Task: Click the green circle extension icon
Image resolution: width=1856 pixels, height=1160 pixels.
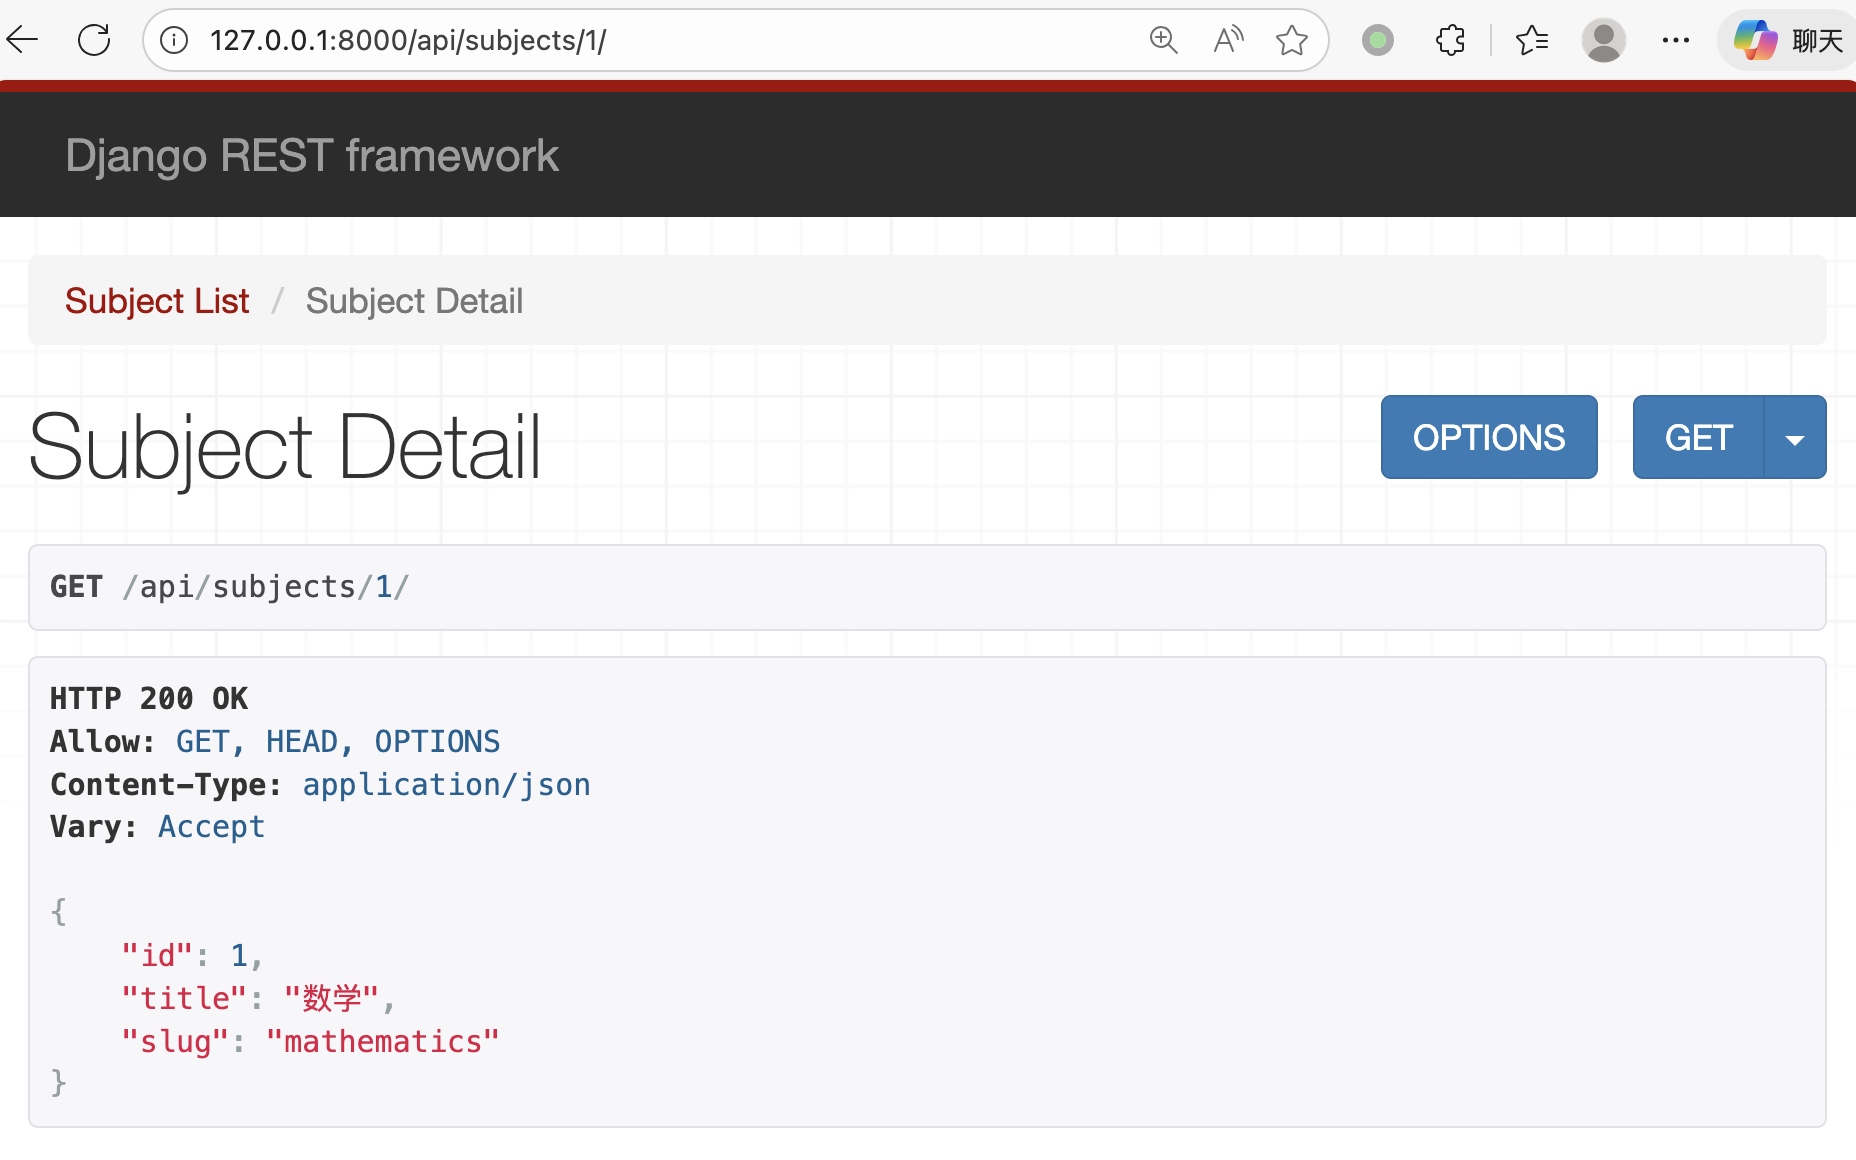Action: [x=1378, y=40]
